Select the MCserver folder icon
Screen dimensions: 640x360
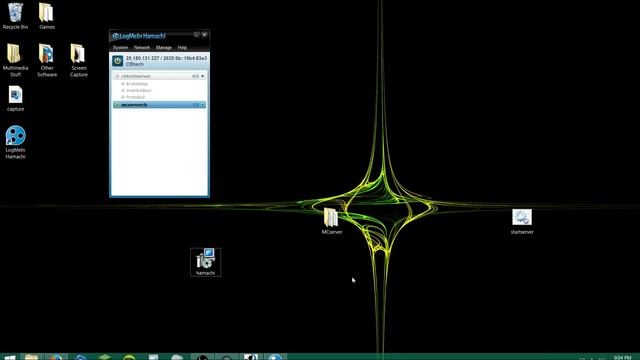pyautogui.click(x=332, y=221)
